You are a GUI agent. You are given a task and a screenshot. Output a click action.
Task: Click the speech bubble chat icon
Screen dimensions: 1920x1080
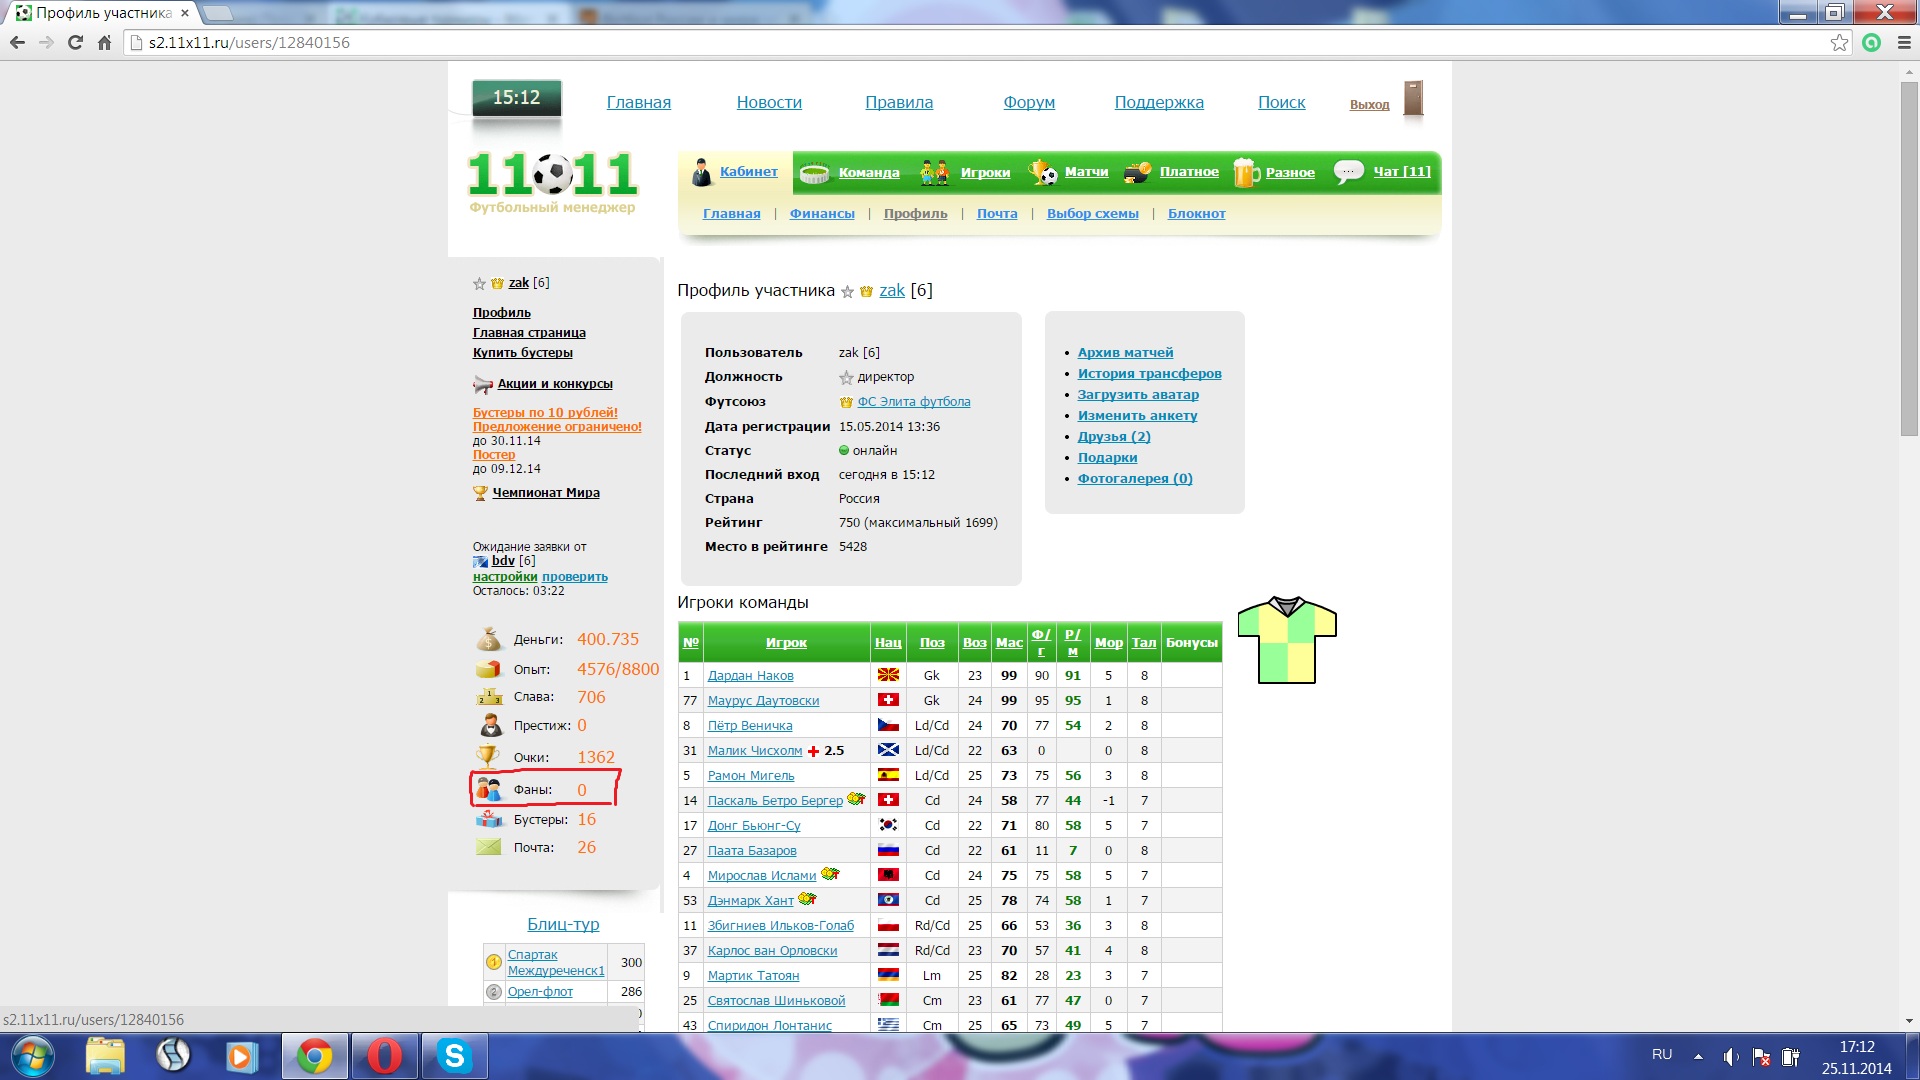(1349, 172)
